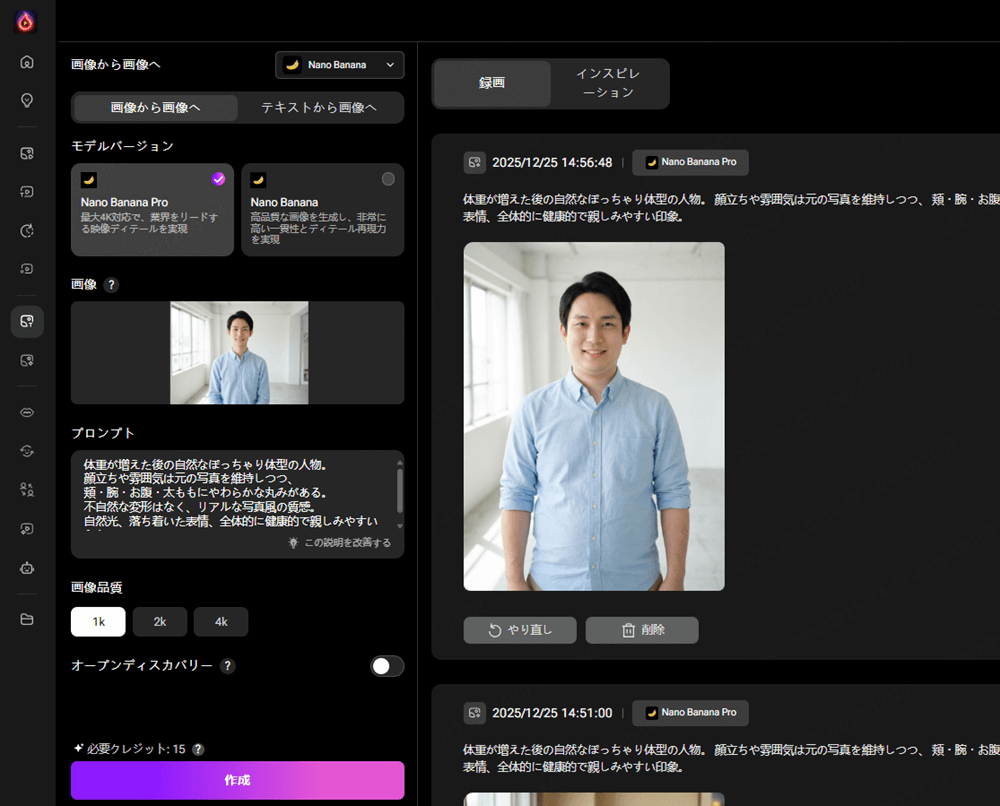This screenshot has width=1000, height=806.
Task: Click the question mark next to 画像
Action: coord(111,284)
